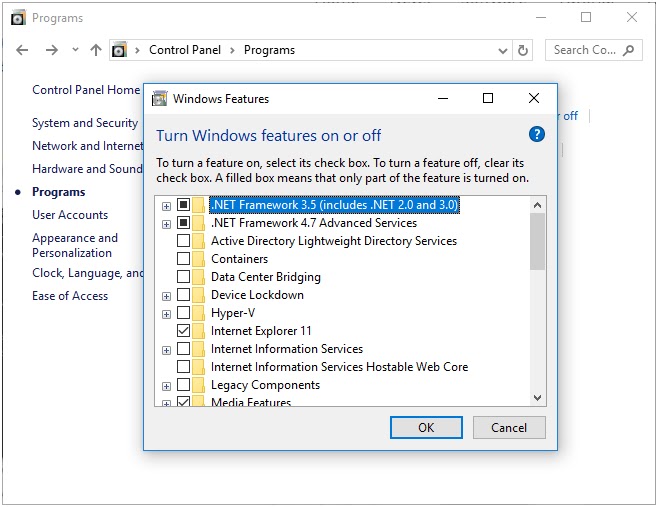Click scroll down arrow in features list
The image size is (658, 507).
coord(538,397)
